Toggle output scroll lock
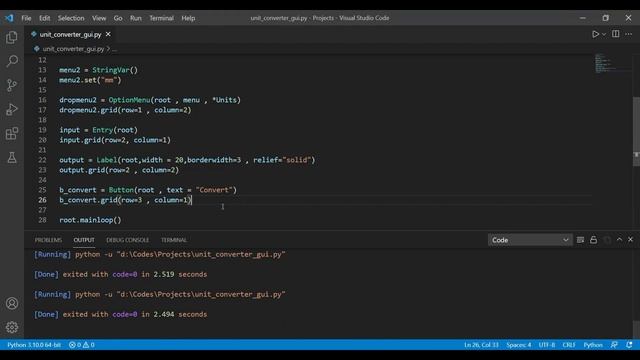This screenshot has width=640, height=360. coord(593,240)
